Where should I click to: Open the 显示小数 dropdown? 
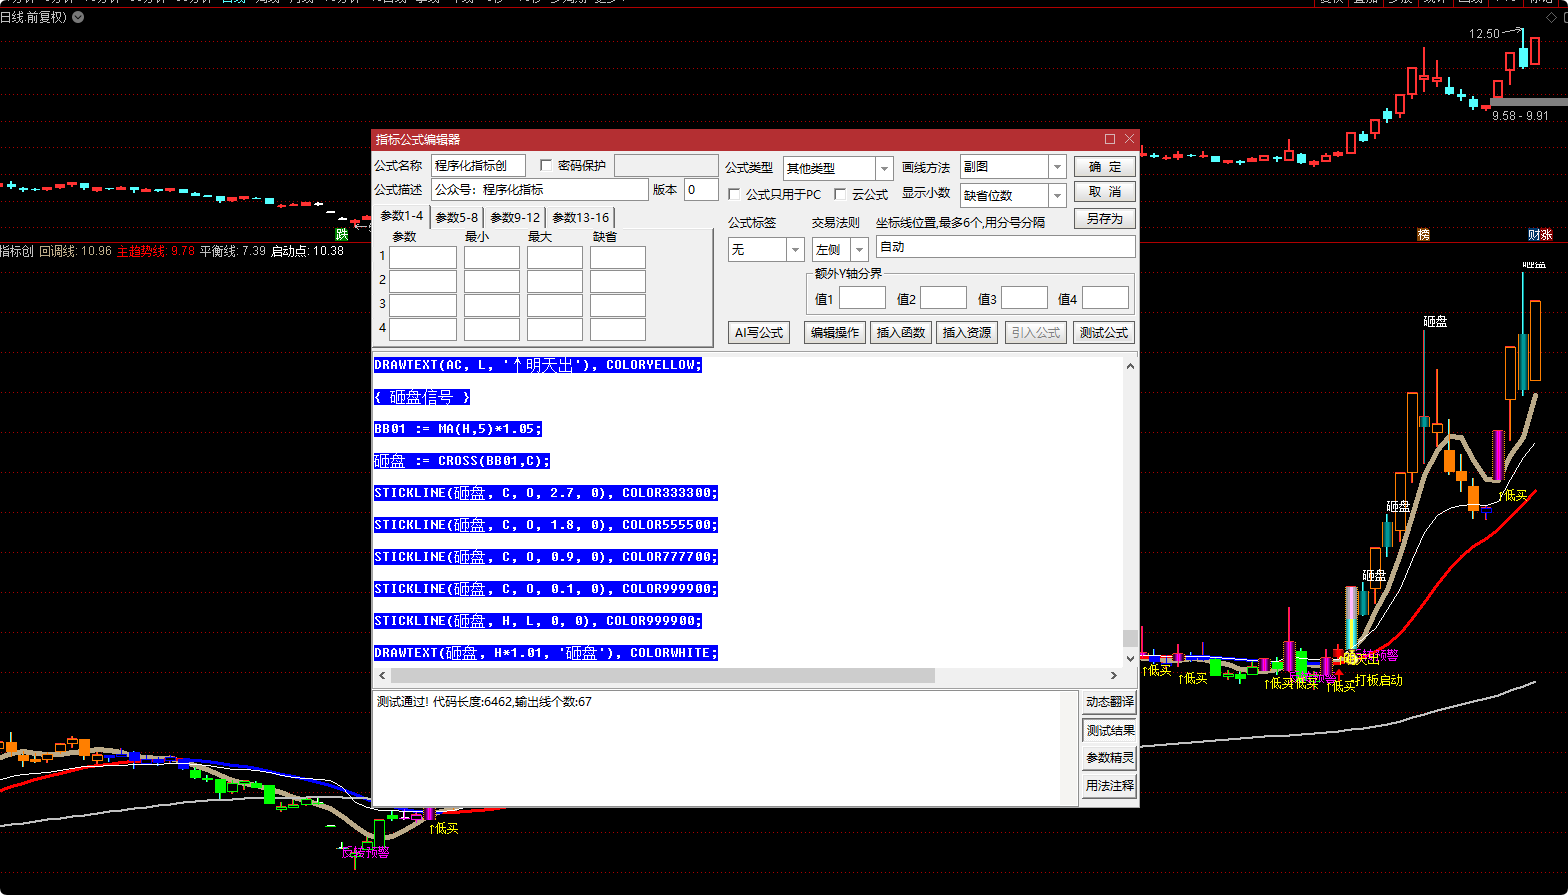[1057, 195]
